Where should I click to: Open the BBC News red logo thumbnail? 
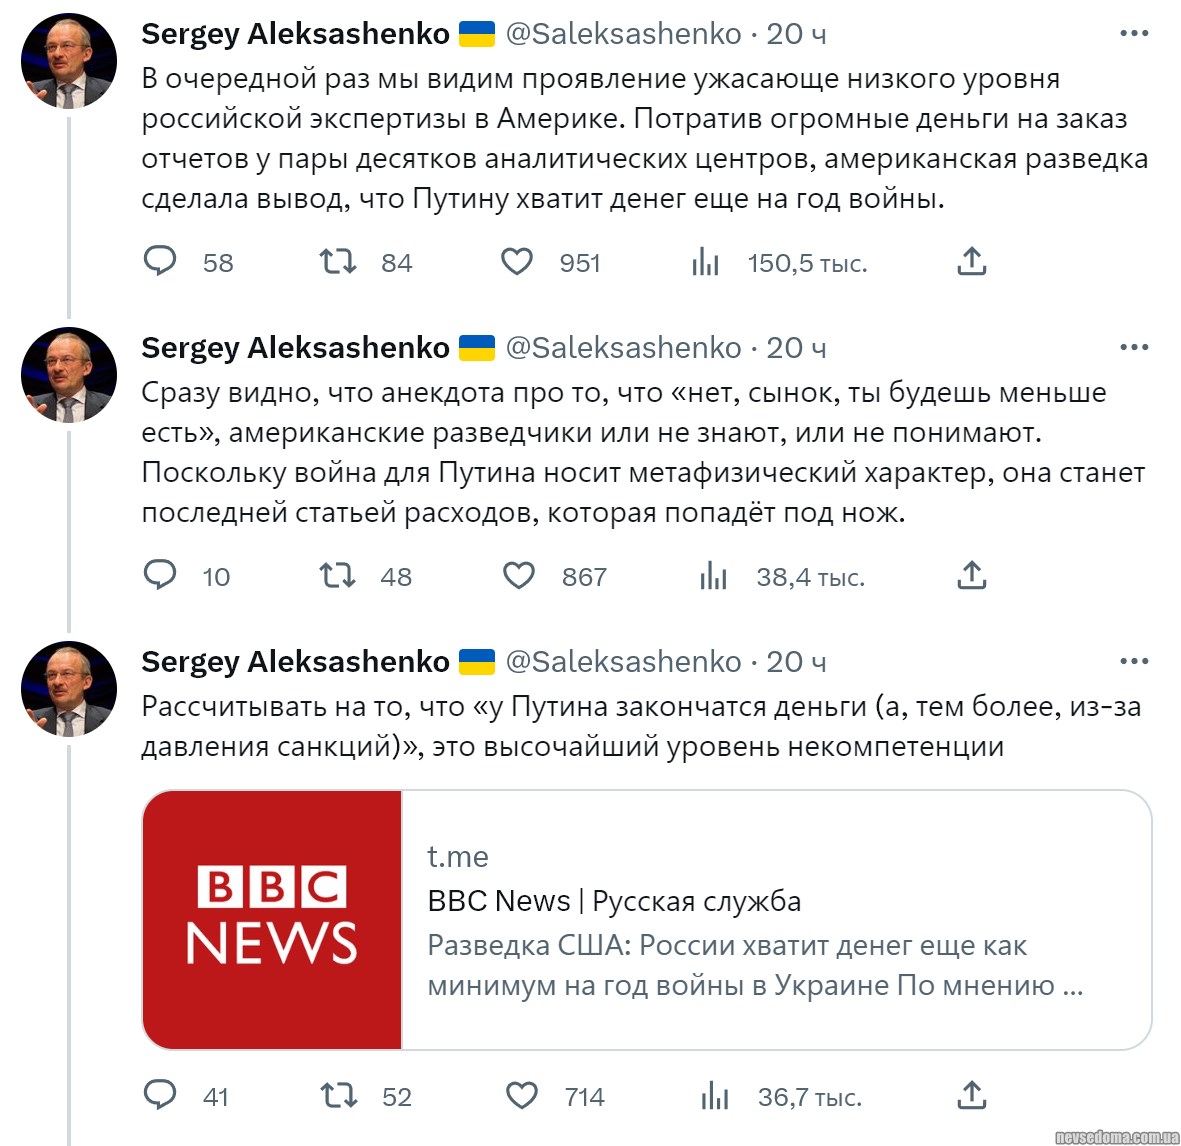(x=272, y=920)
